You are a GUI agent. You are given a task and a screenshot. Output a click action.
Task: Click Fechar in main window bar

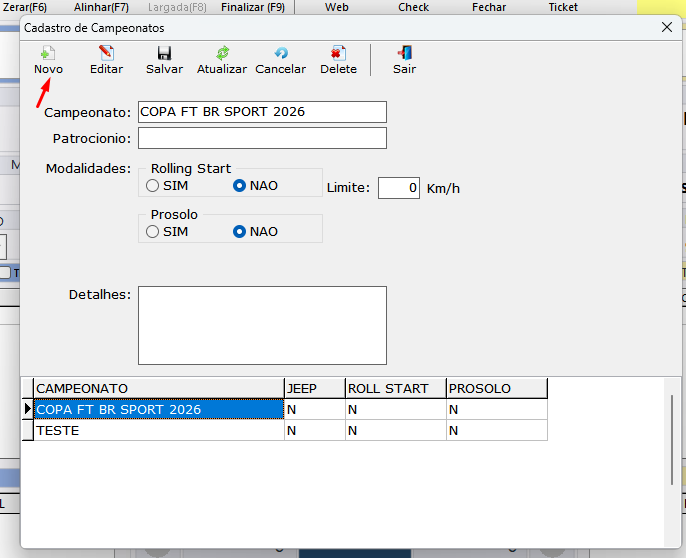(x=489, y=7)
